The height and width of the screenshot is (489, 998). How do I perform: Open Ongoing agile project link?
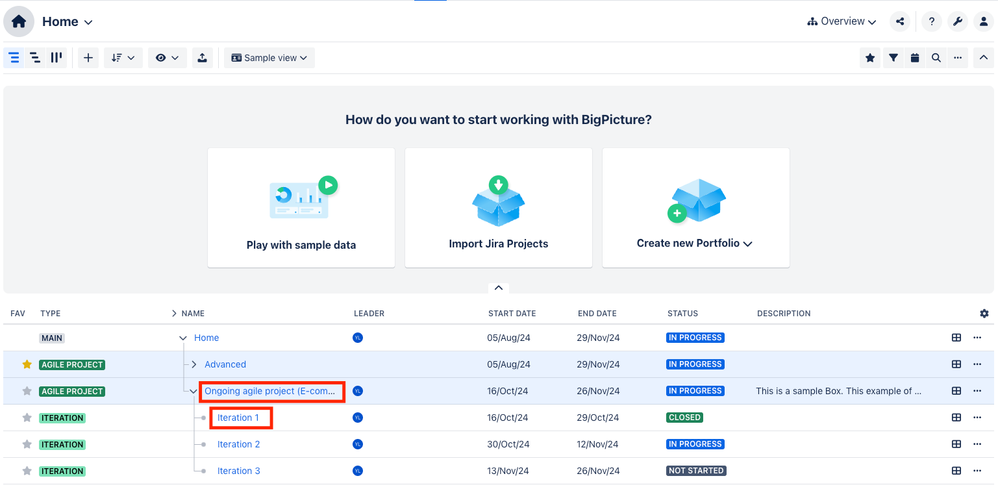[270, 391]
